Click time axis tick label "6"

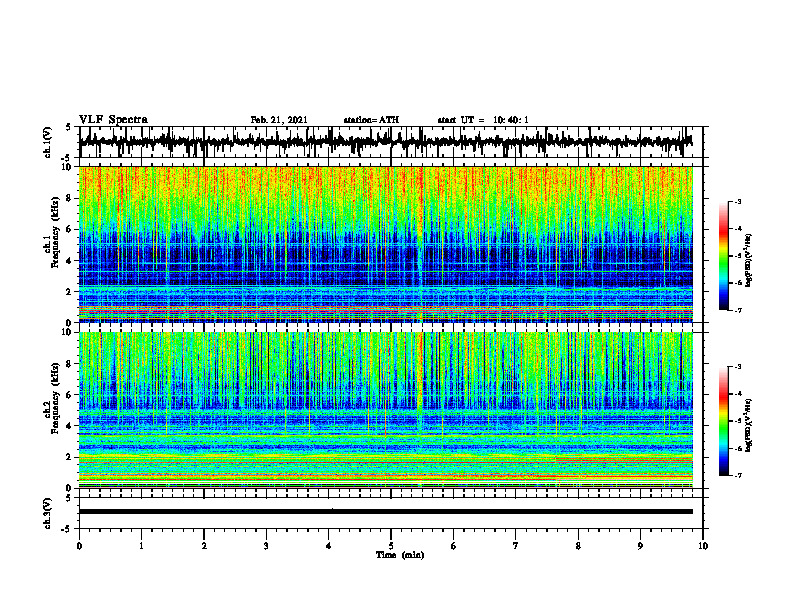(454, 546)
